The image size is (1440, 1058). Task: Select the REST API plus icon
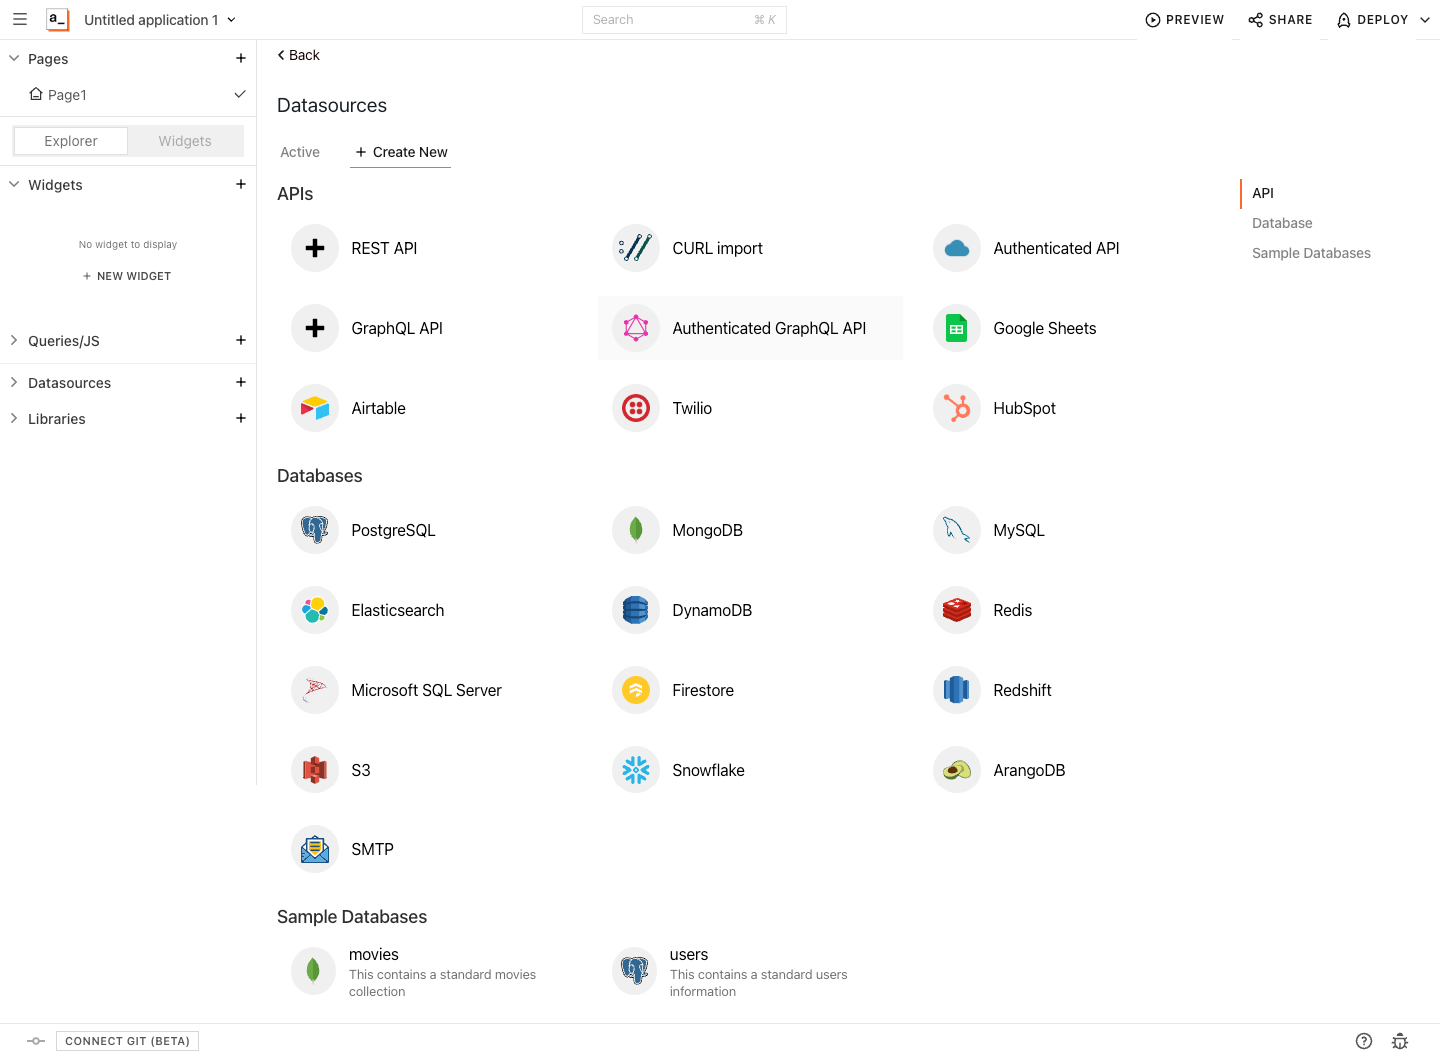pyautogui.click(x=315, y=248)
